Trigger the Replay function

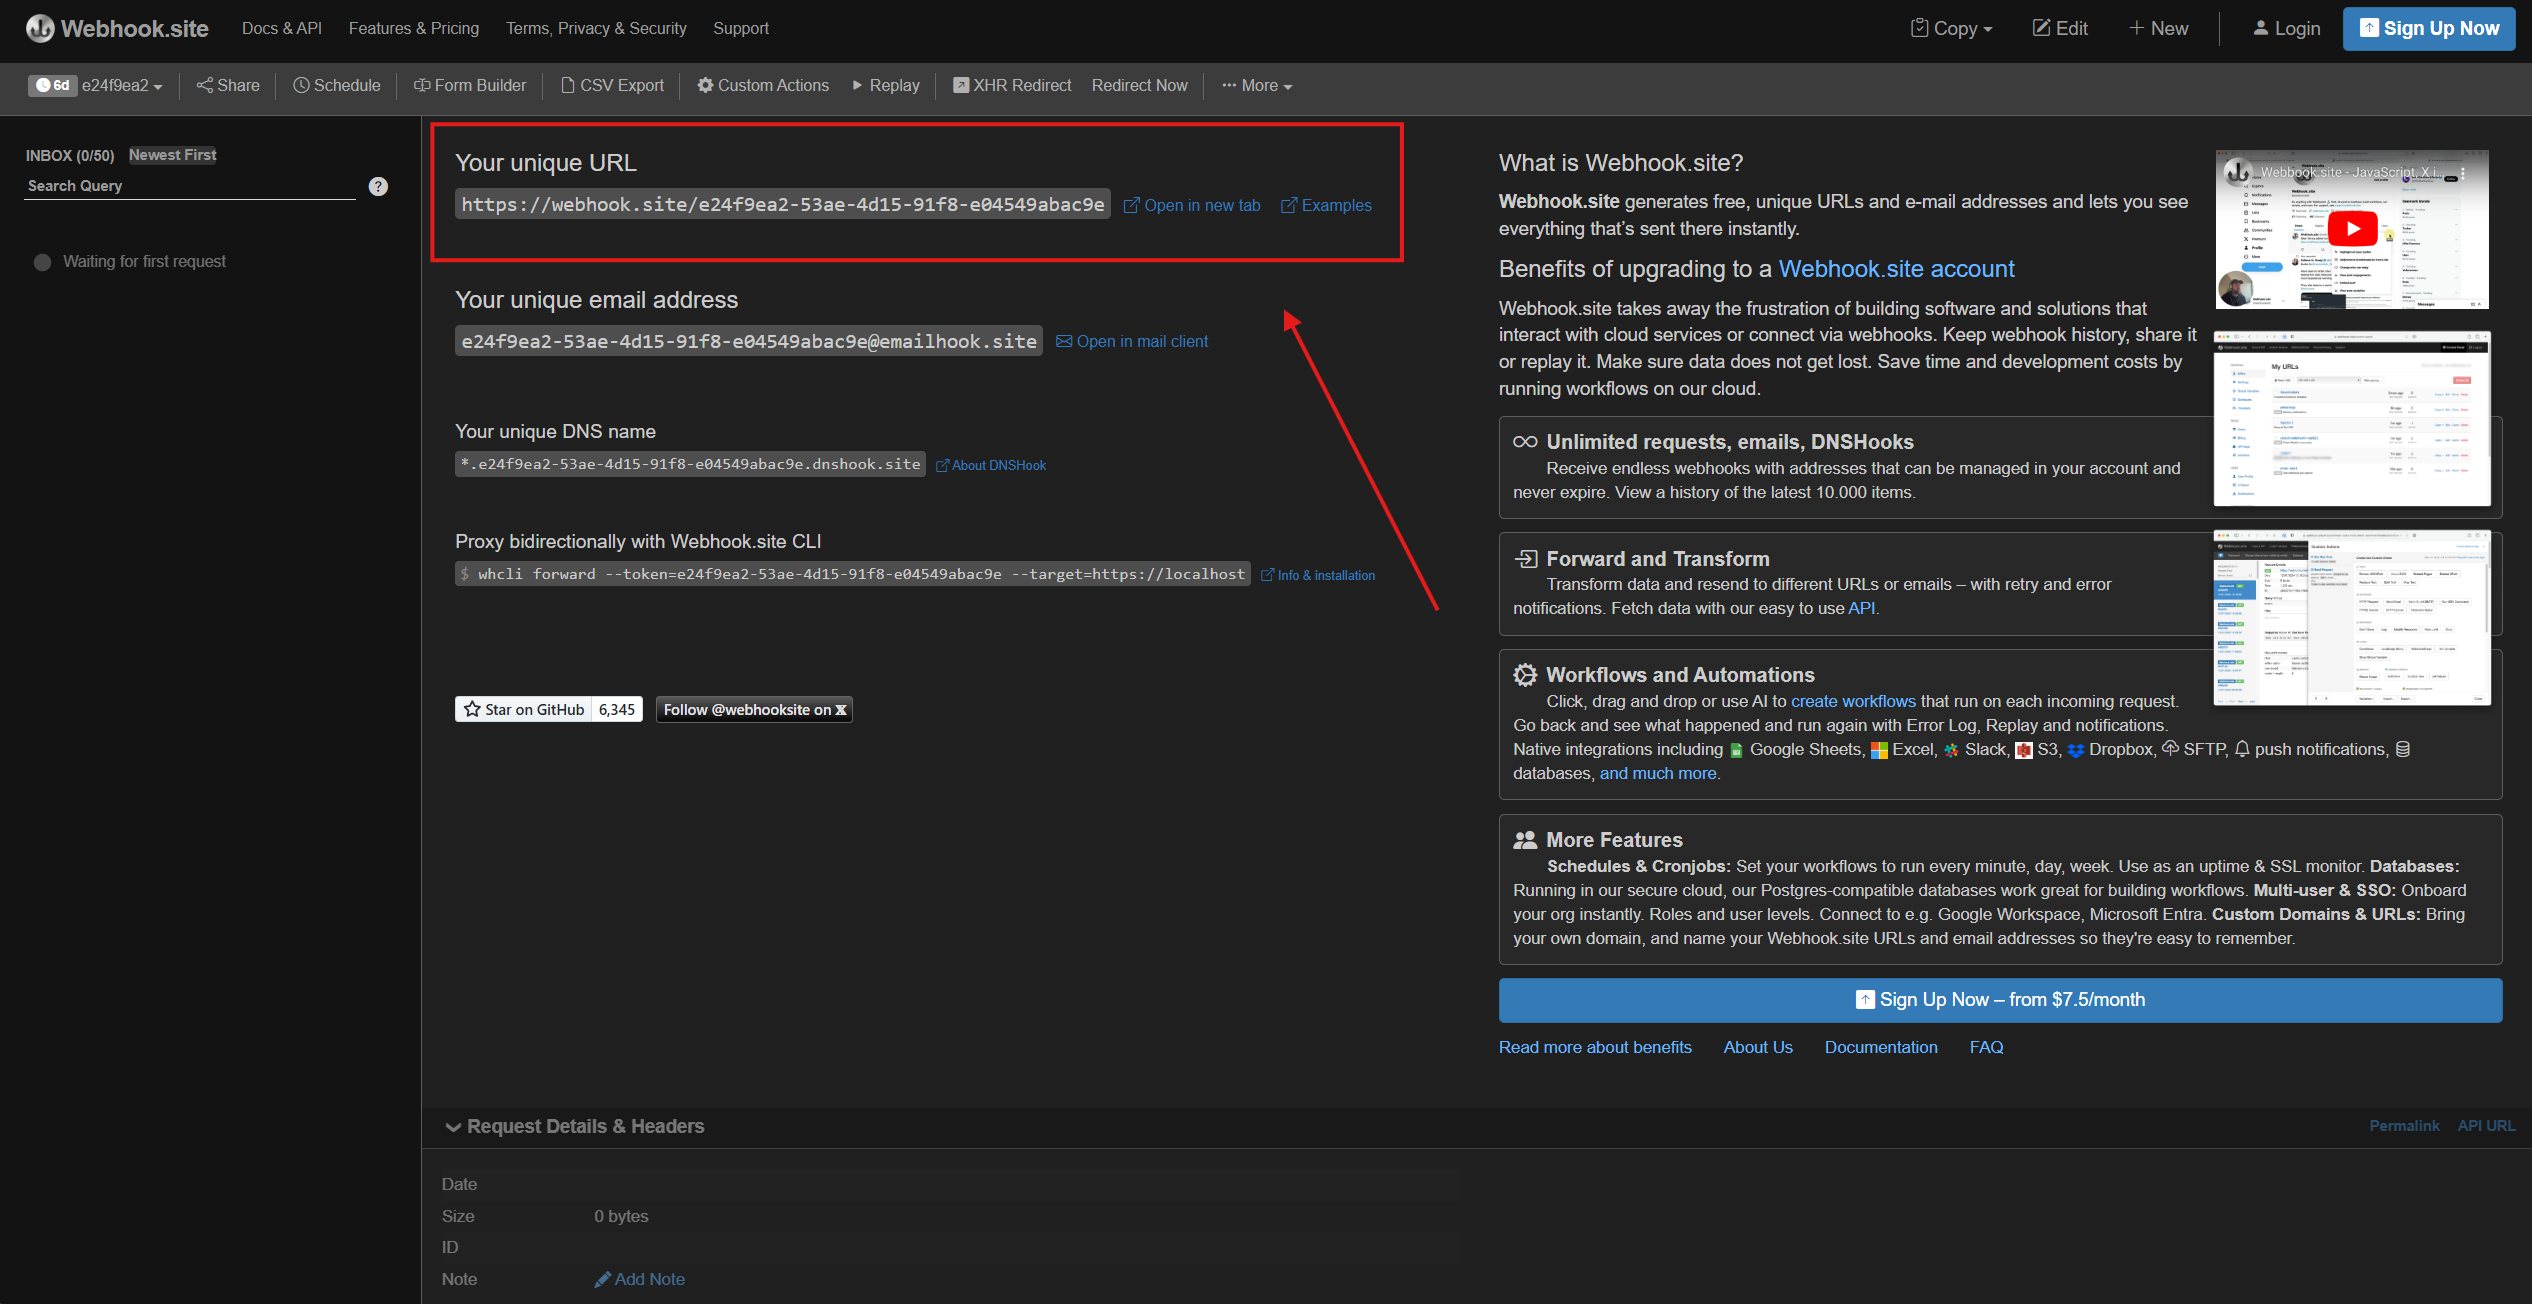point(884,85)
